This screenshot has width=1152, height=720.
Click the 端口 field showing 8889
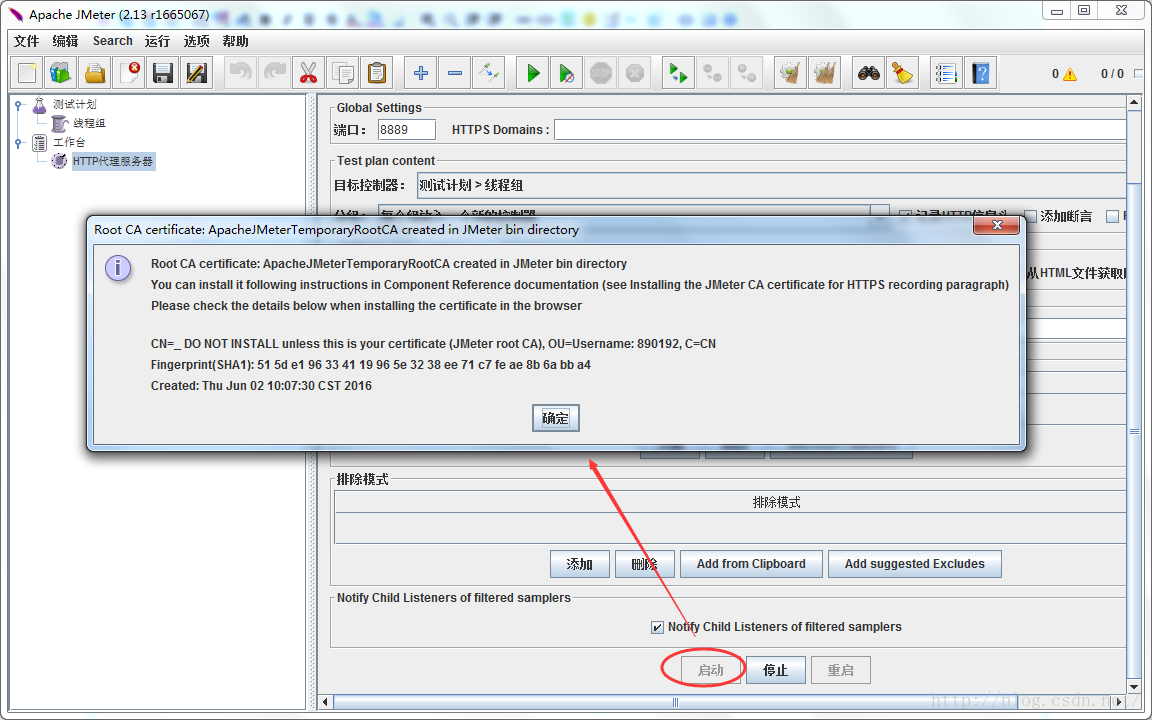pyautogui.click(x=406, y=130)
